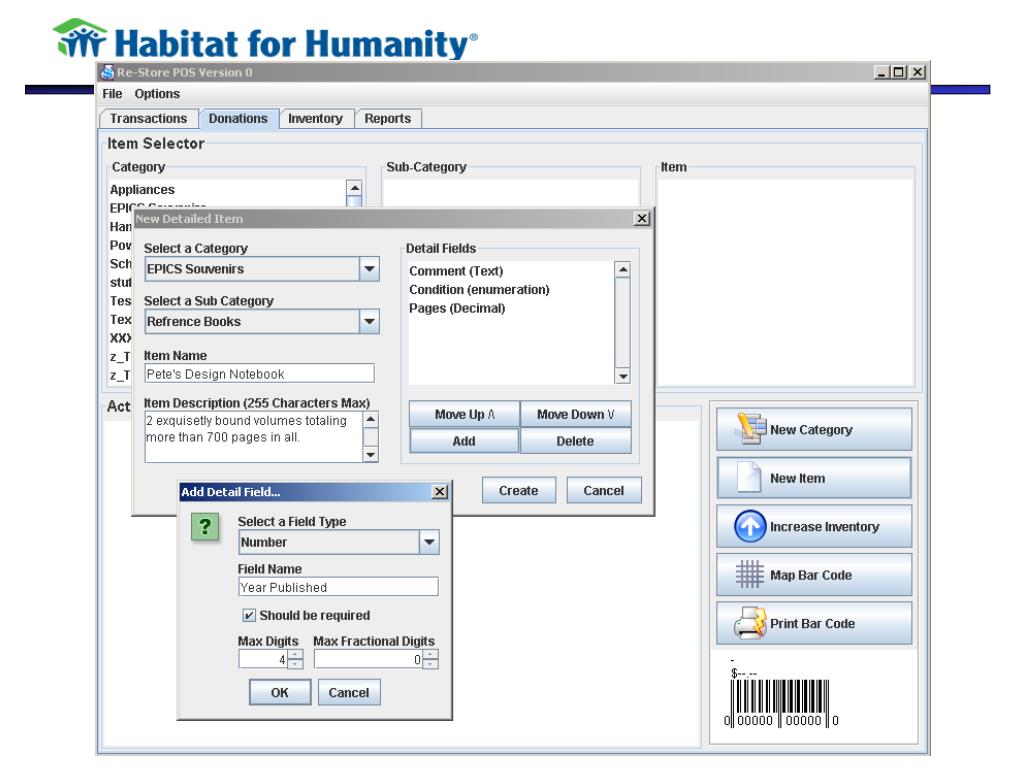The height and width of the screenshot is (768, 1024).
Task: Click Category list scroll up arrow
Action: pos(354,188)
